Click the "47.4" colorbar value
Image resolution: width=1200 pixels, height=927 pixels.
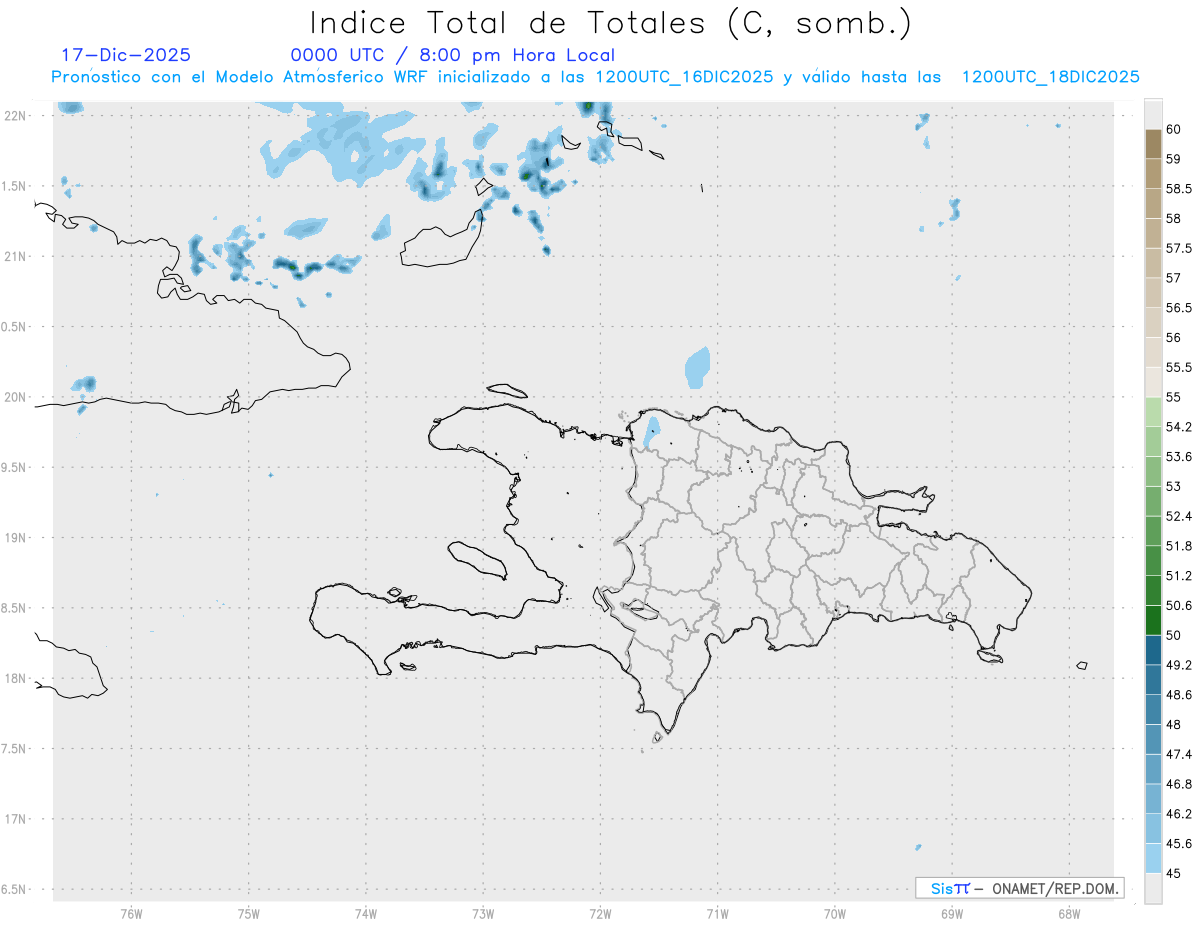[x=1178, y=754]
